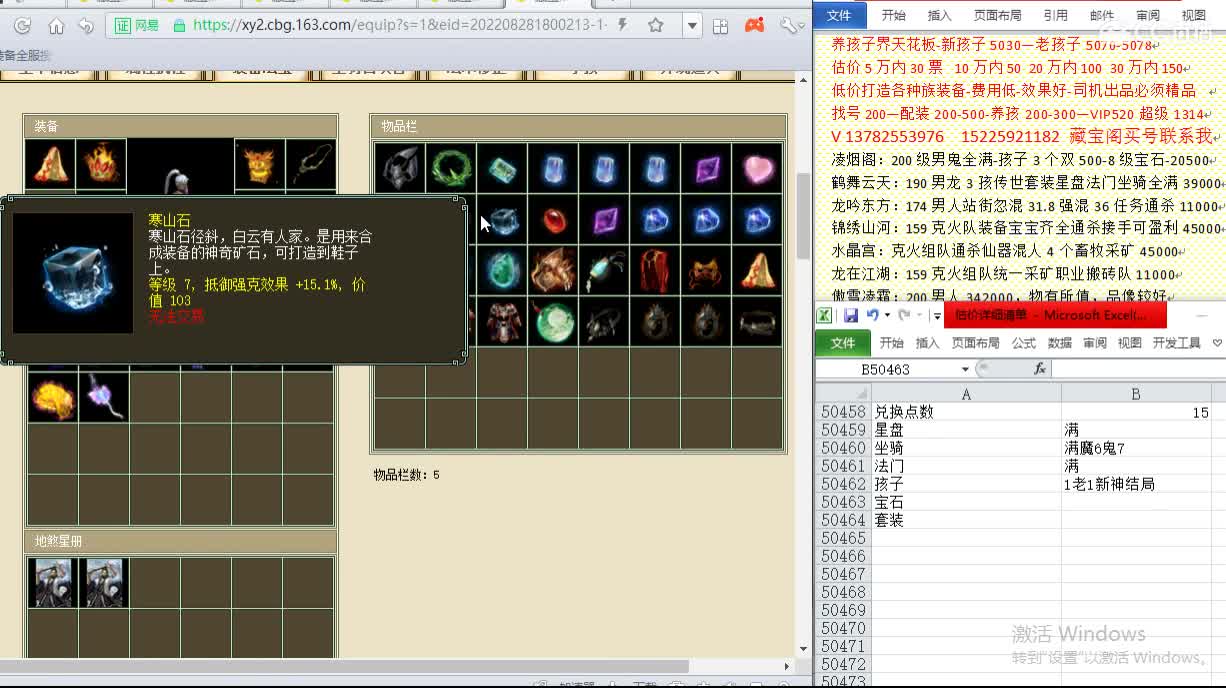Select the teal gem in inventory

point(502,169)
